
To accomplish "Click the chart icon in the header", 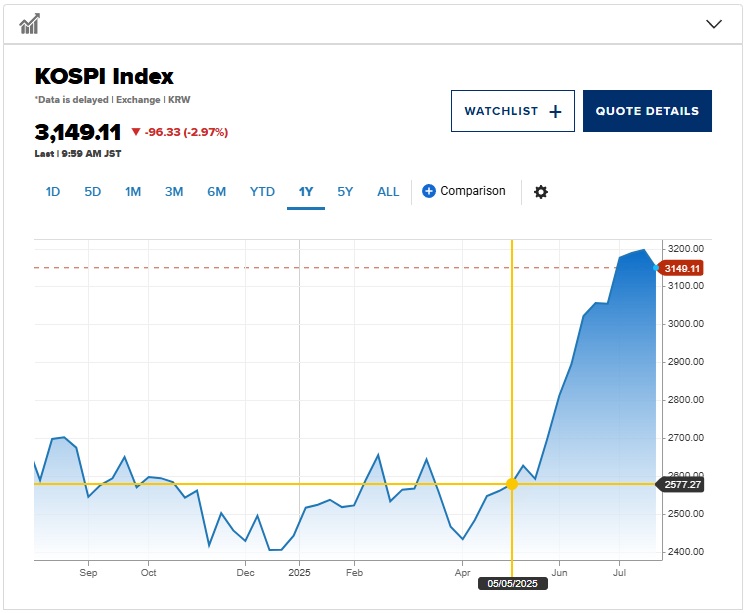I will click(30, 24).
